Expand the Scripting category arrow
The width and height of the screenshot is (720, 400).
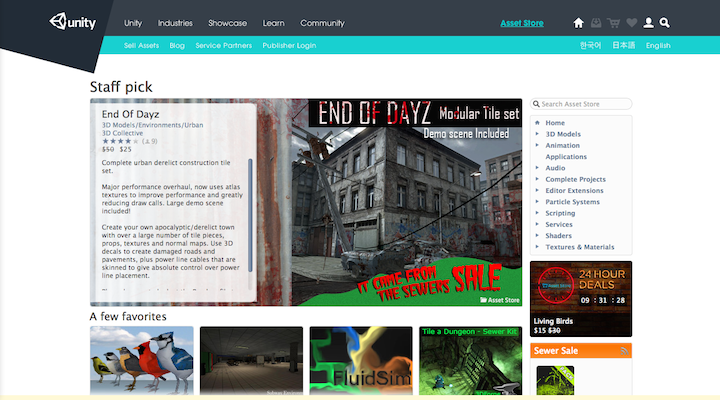pos(537,213)
